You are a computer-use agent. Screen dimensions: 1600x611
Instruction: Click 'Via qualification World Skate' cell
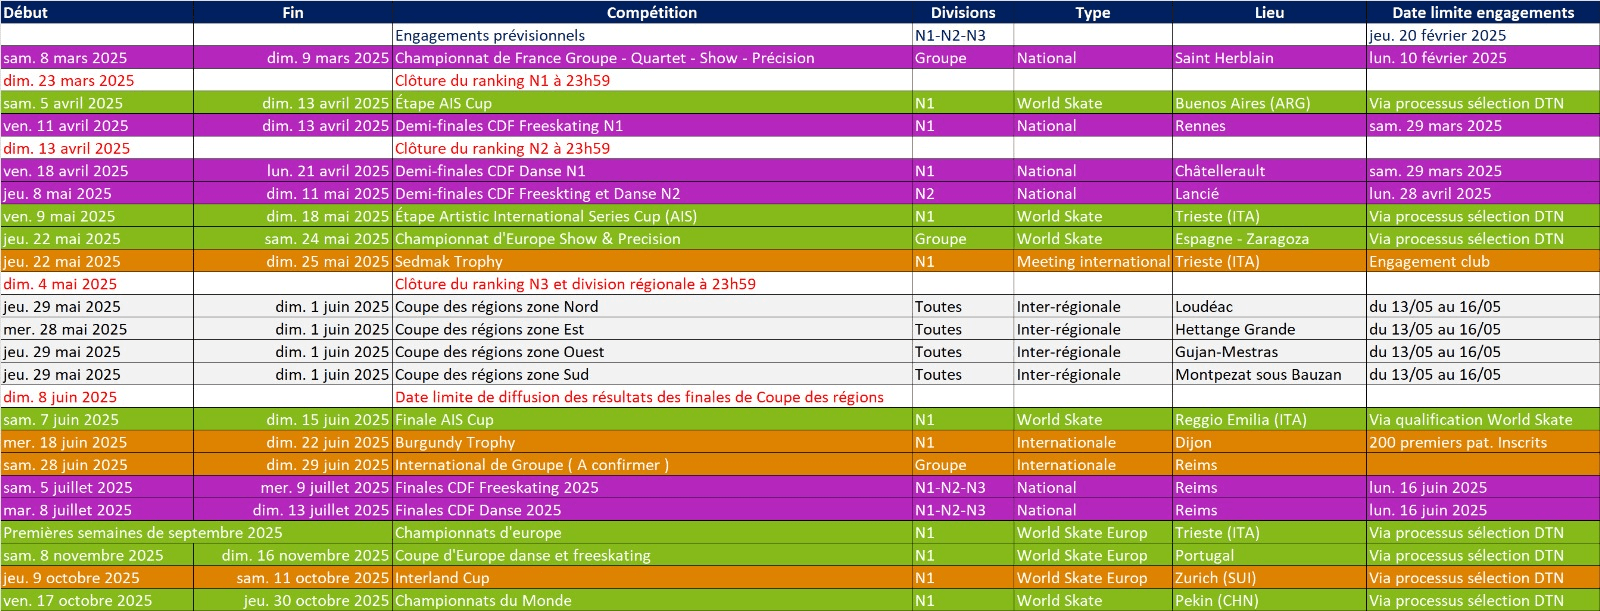pyautogui.click(x=1483, y=420)
